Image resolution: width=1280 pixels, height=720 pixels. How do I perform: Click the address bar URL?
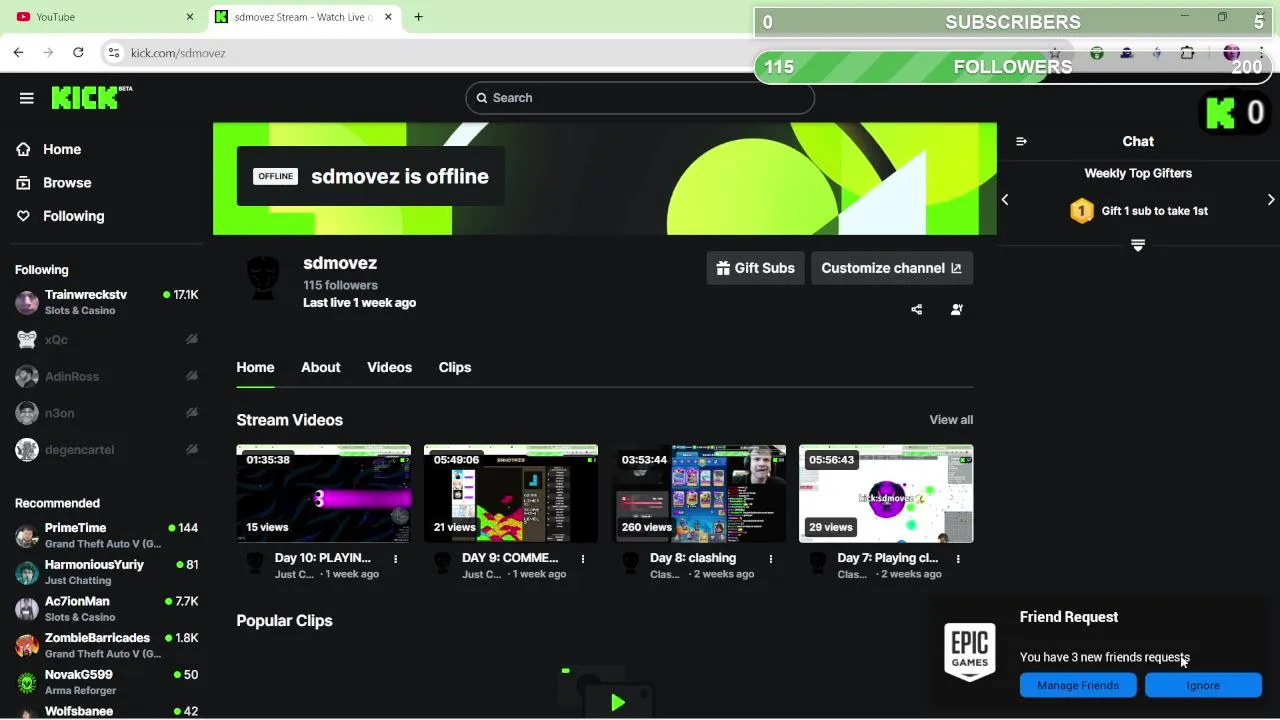point(178,53)
